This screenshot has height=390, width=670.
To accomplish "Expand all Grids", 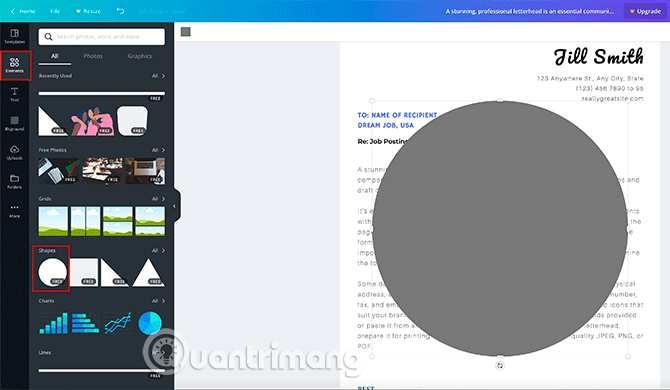I will [158, 199].
